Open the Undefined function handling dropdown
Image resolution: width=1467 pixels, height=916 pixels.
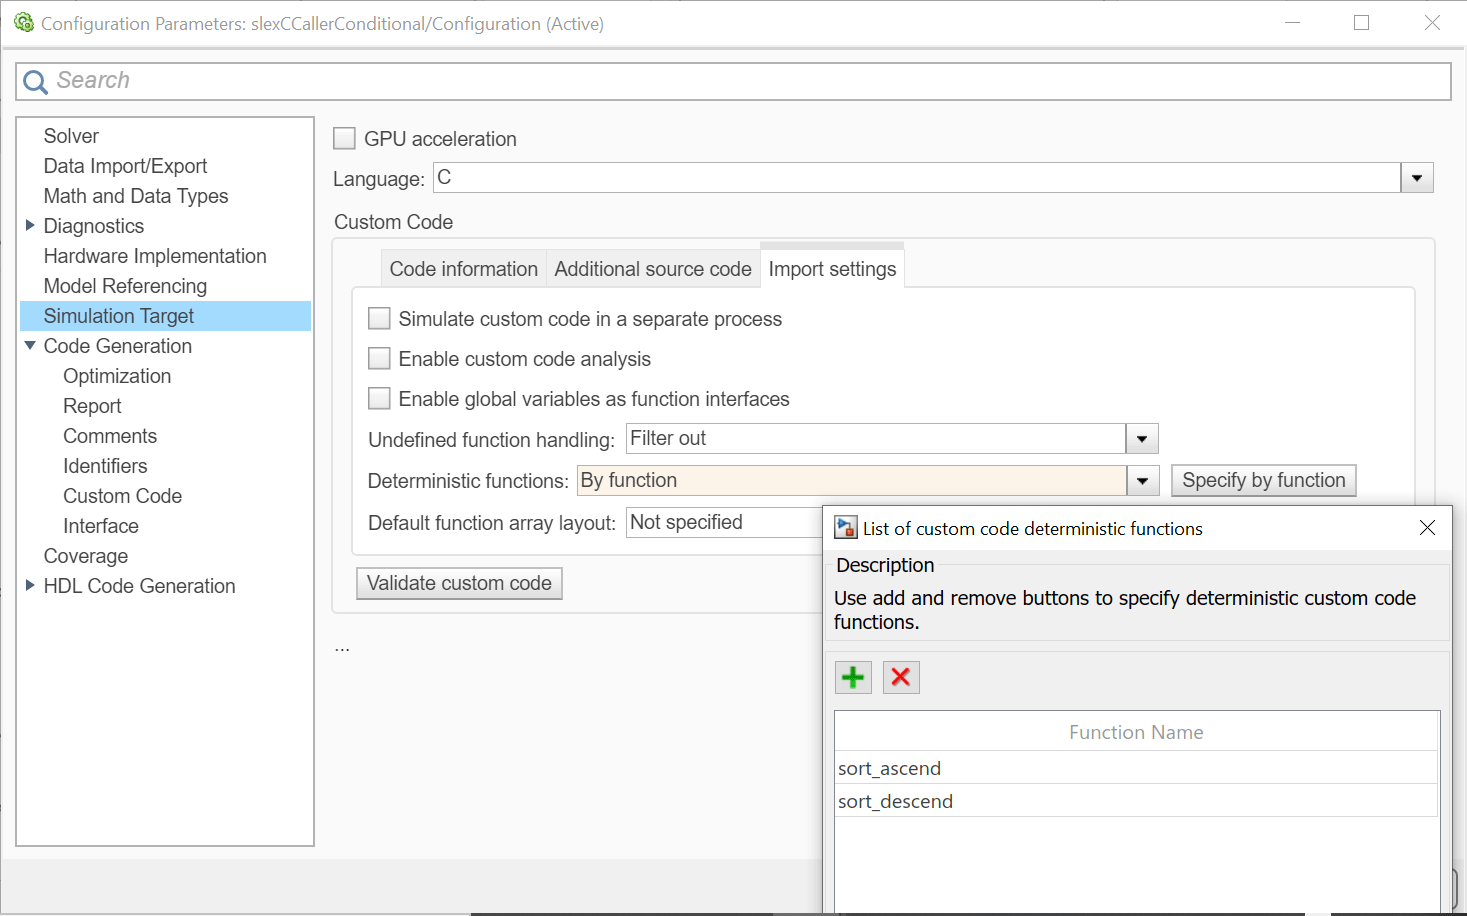[1142, 439]
